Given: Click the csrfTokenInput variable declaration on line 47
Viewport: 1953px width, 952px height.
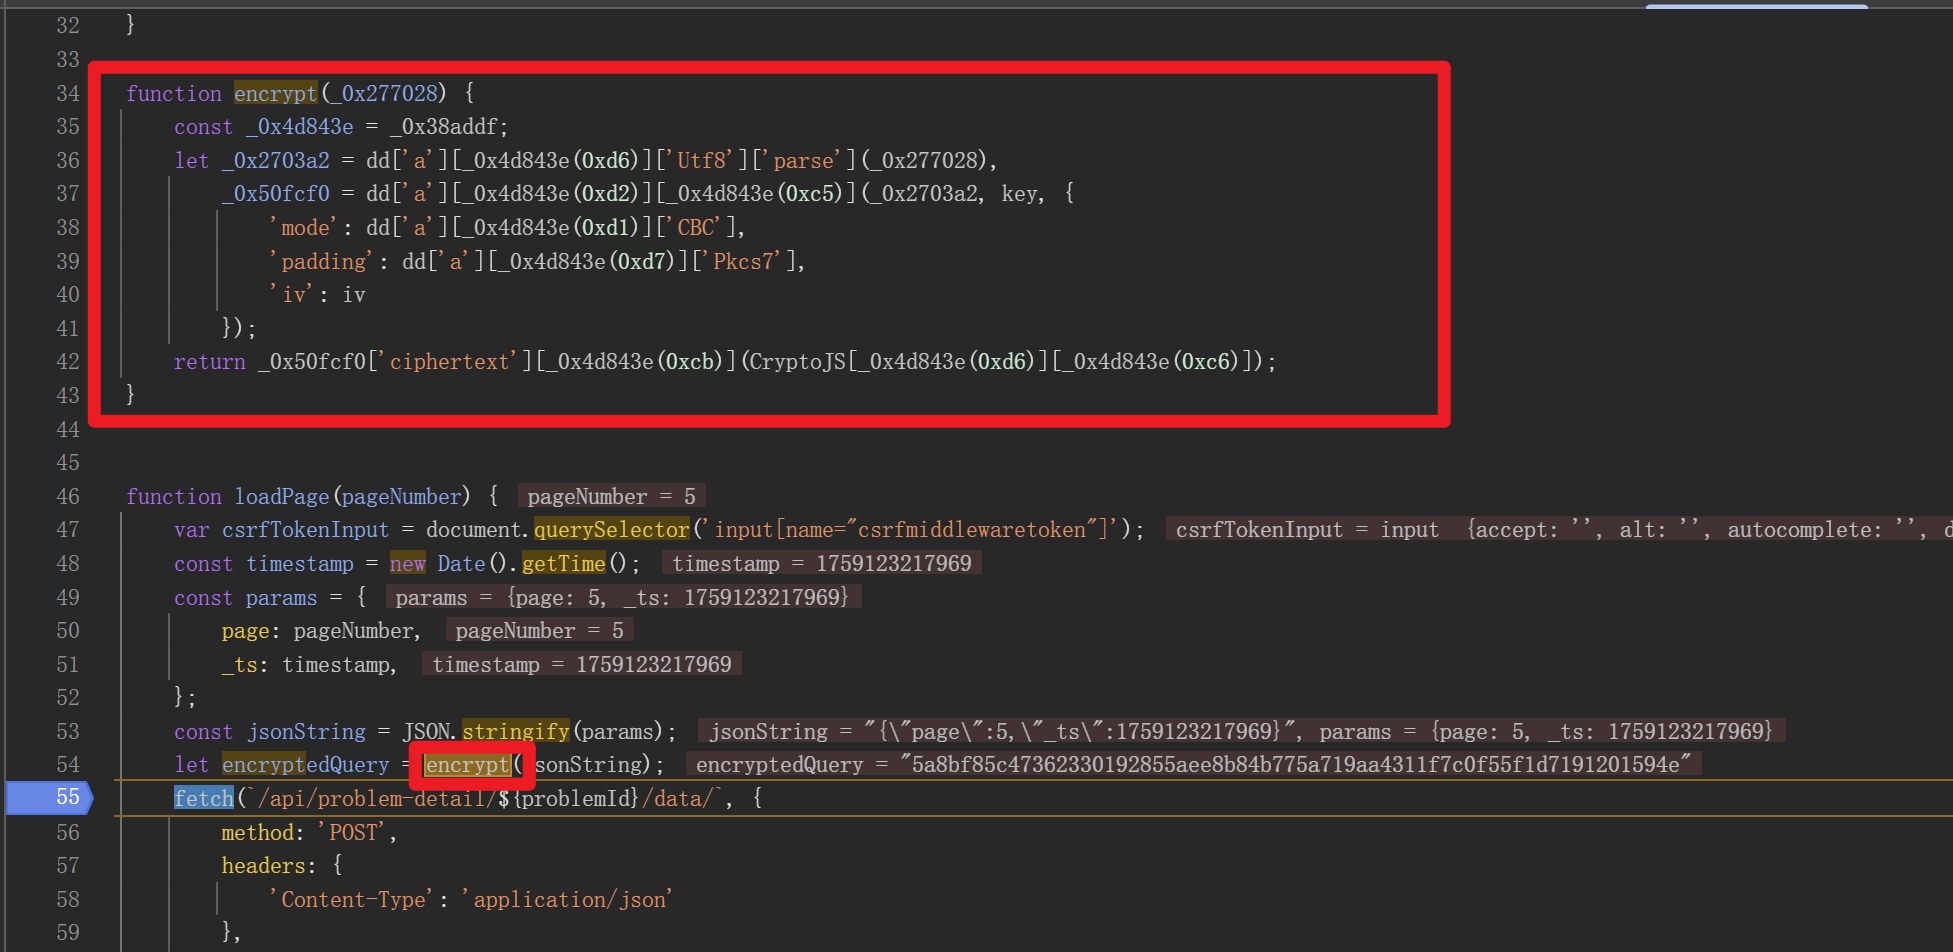Looking at the screenshot, I should tap(306, 529).
